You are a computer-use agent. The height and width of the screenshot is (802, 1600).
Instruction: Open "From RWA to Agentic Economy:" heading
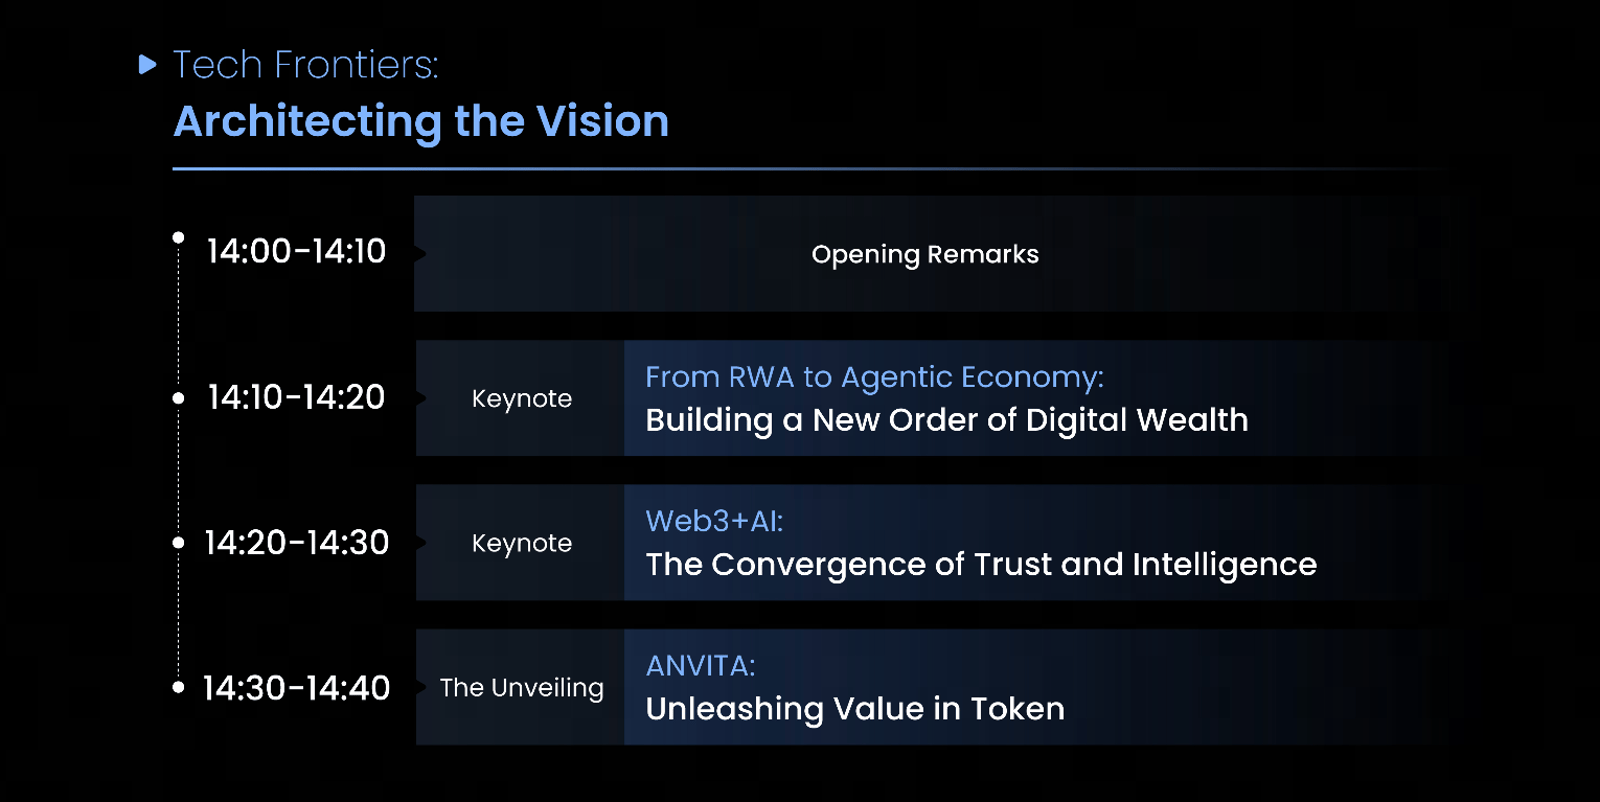[874, 377]
